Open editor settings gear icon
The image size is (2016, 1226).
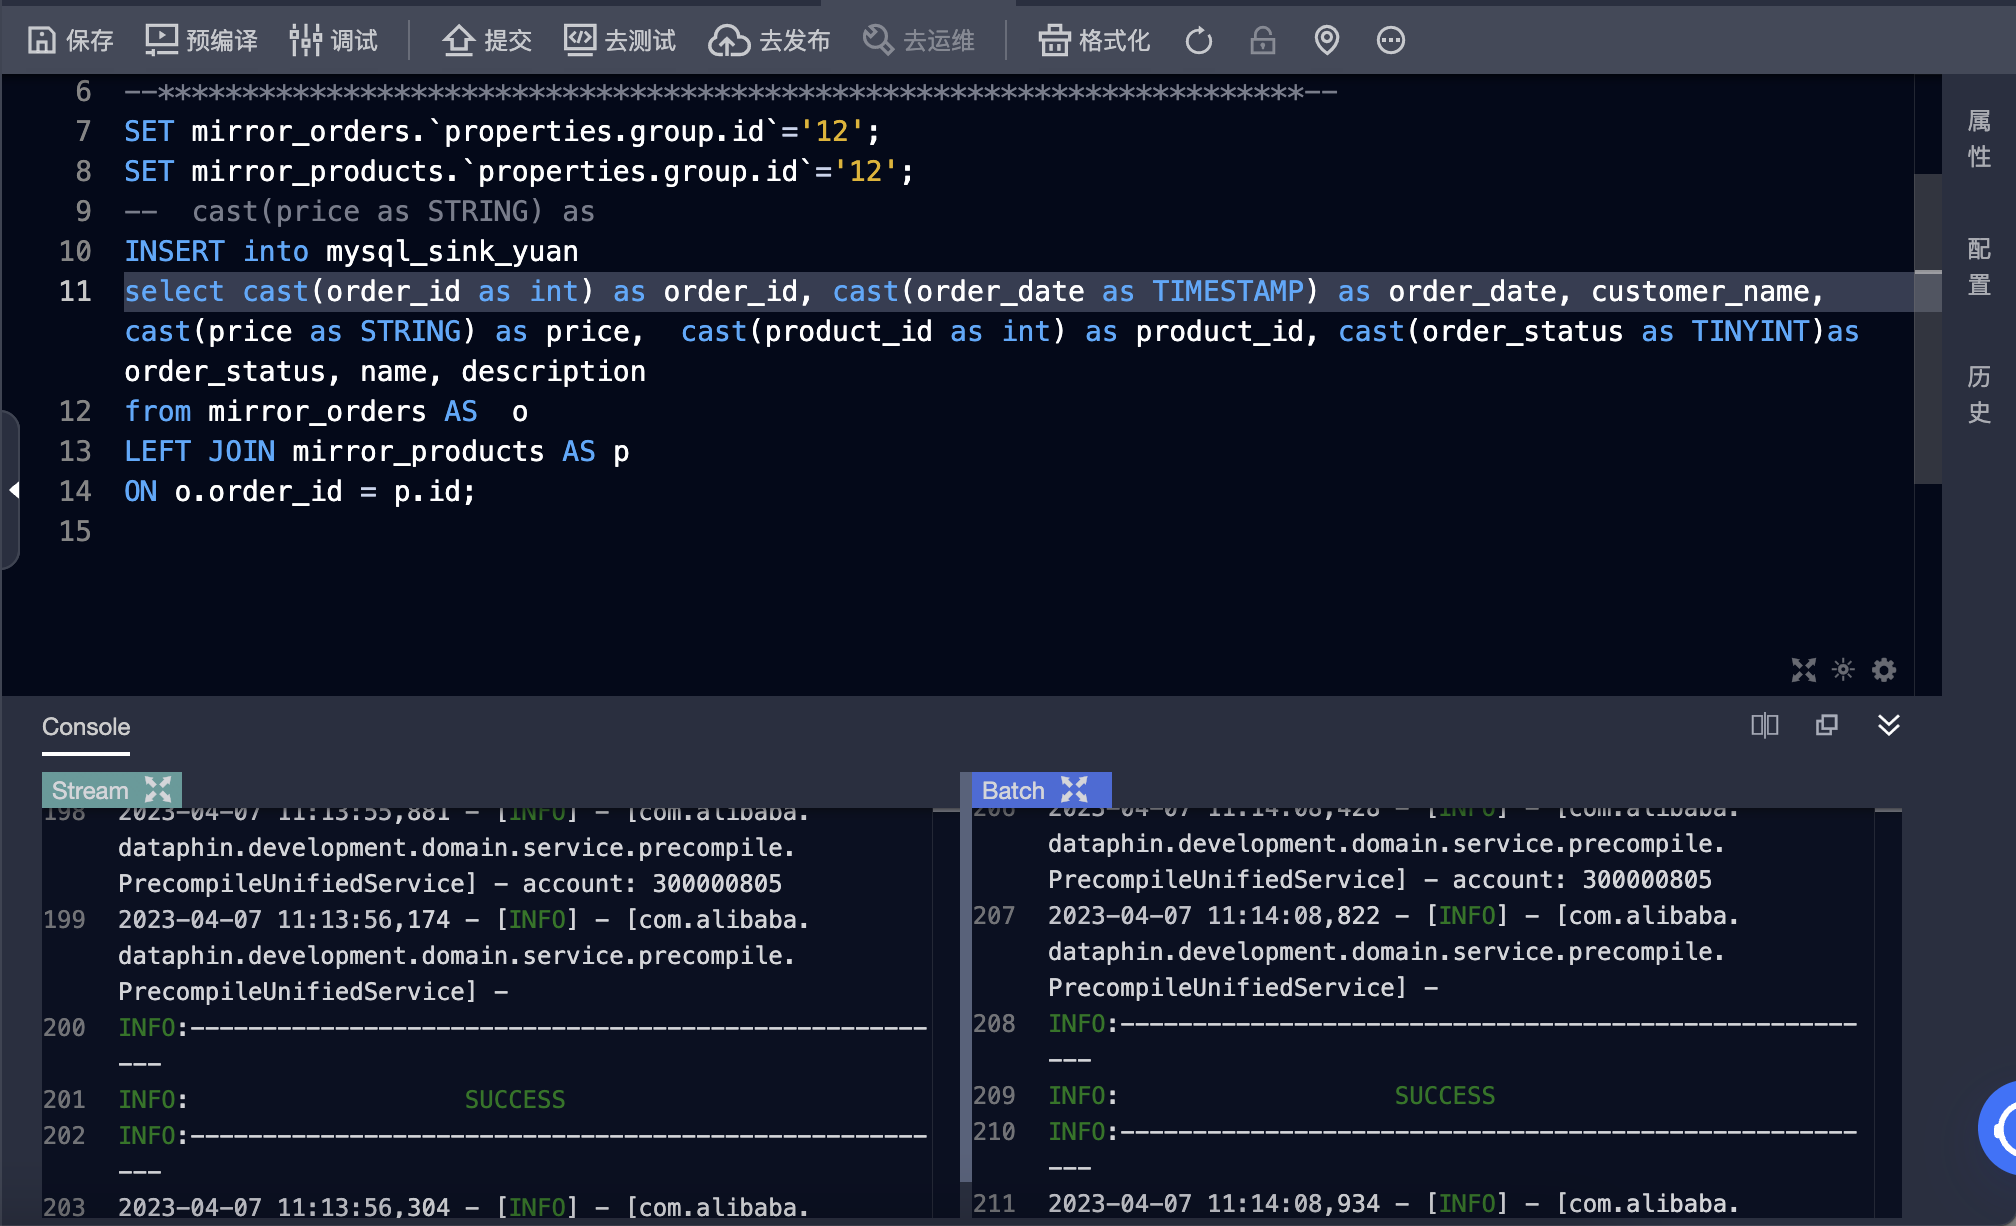[x=1884, y=670]
